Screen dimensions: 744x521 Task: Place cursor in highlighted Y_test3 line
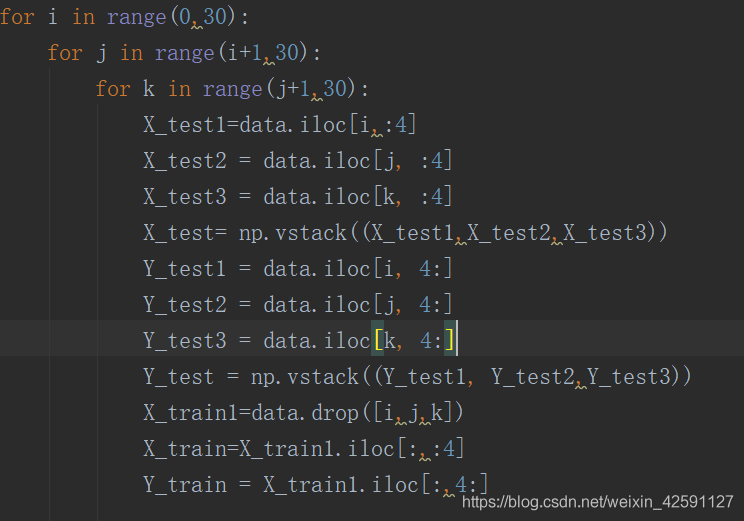tap(300, 341)
